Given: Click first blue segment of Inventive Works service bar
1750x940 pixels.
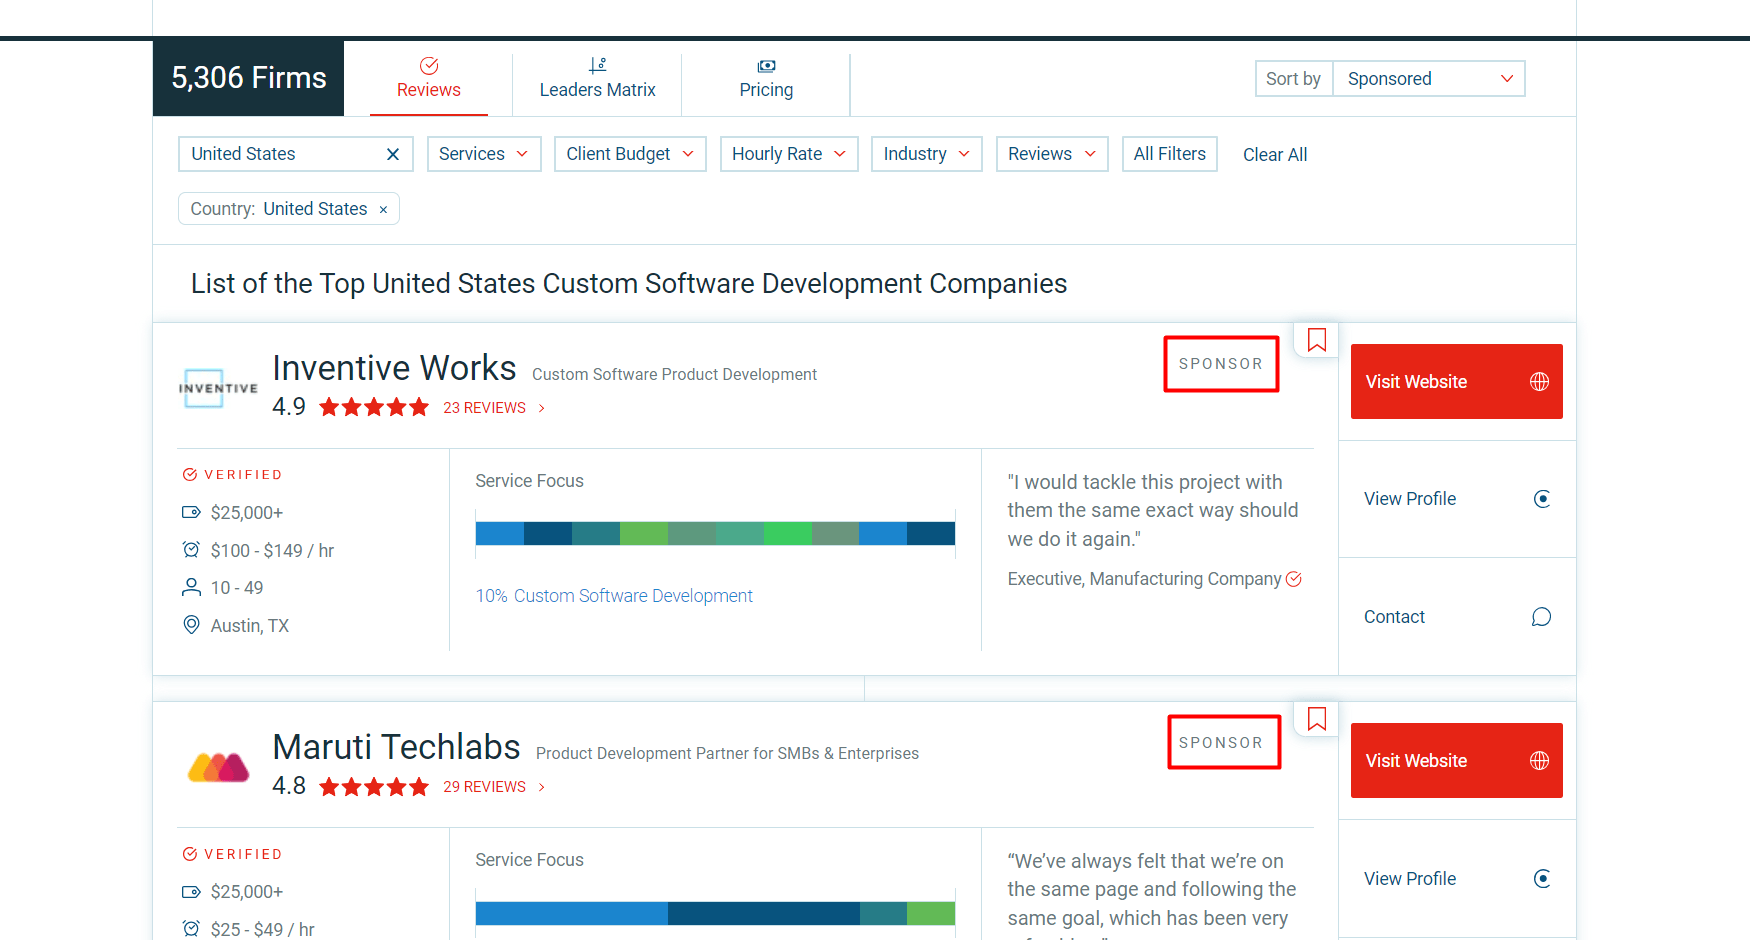Looking at the screenshot, I should (x=500, y=533).
